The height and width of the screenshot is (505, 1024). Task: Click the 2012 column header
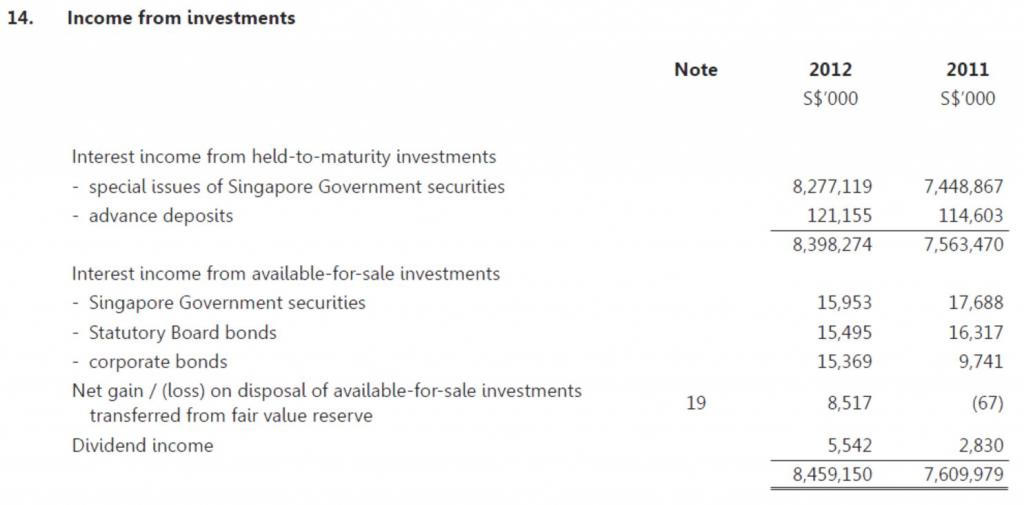click(x=831, y=69)
